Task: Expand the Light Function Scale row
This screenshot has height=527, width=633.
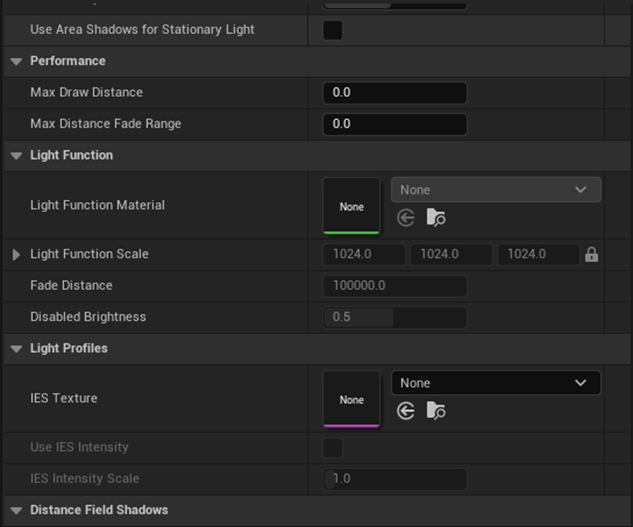Action: 16,255
